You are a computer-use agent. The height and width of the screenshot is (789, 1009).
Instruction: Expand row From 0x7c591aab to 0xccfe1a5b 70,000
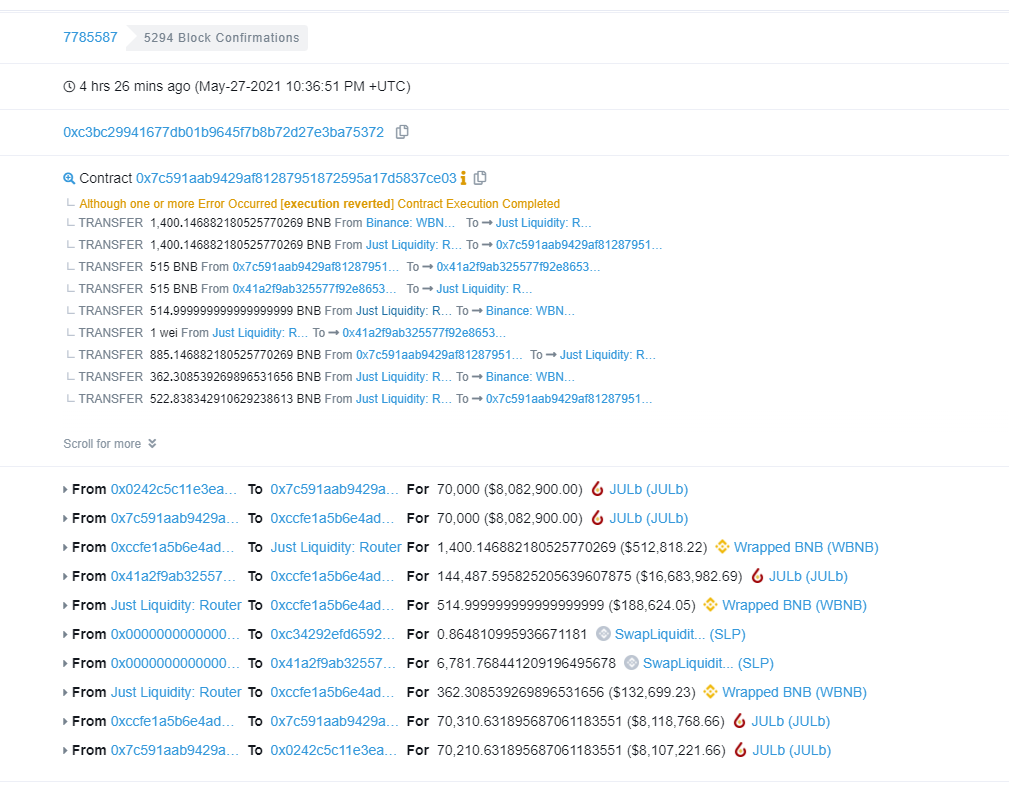(x=65, y=519)
